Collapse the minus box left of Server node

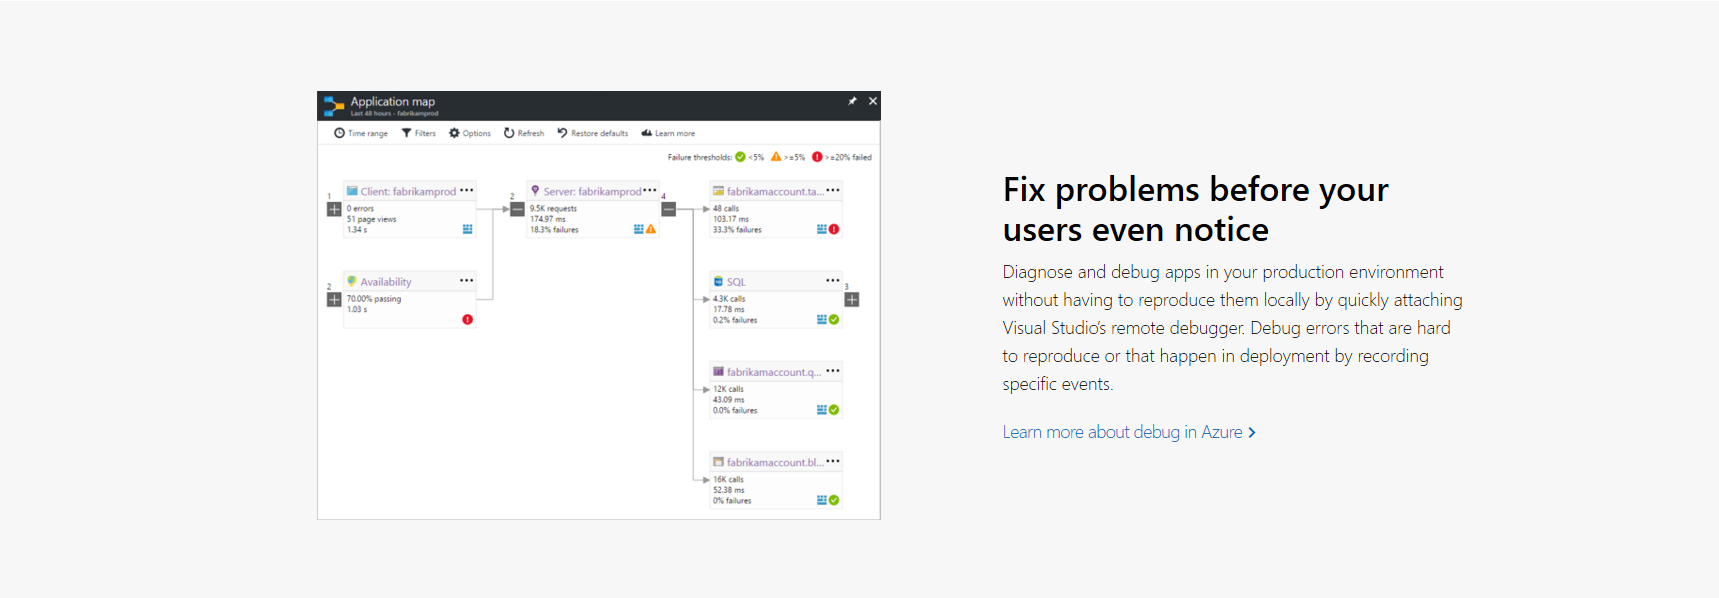click(517, 209)
